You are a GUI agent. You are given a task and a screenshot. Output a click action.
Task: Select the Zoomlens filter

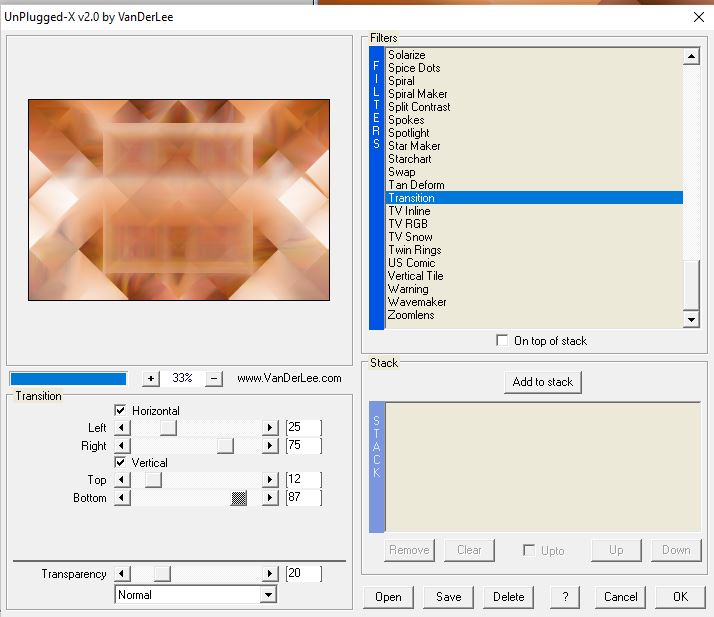pyautogui.click(x=534, y=315)
